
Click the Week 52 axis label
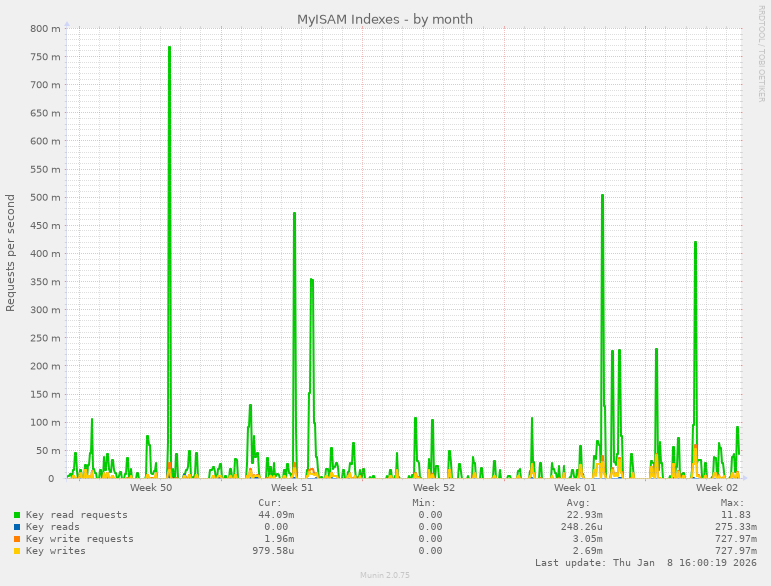tap(434, 488)
